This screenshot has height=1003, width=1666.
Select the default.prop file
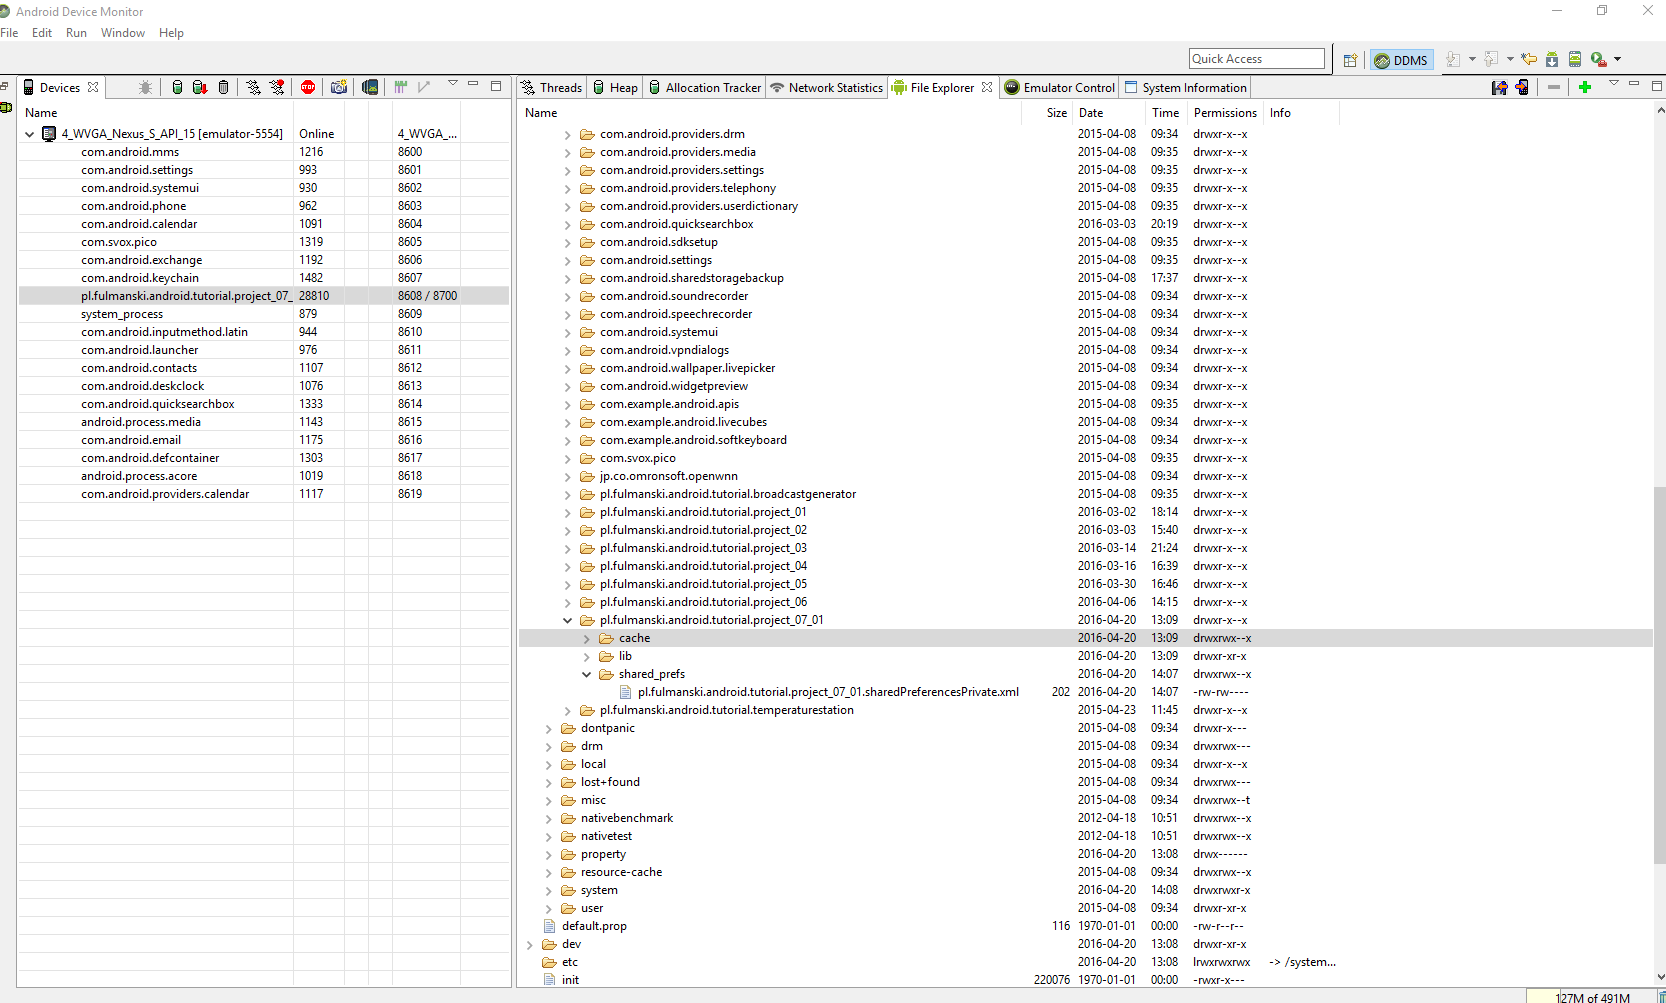(594, 926)
